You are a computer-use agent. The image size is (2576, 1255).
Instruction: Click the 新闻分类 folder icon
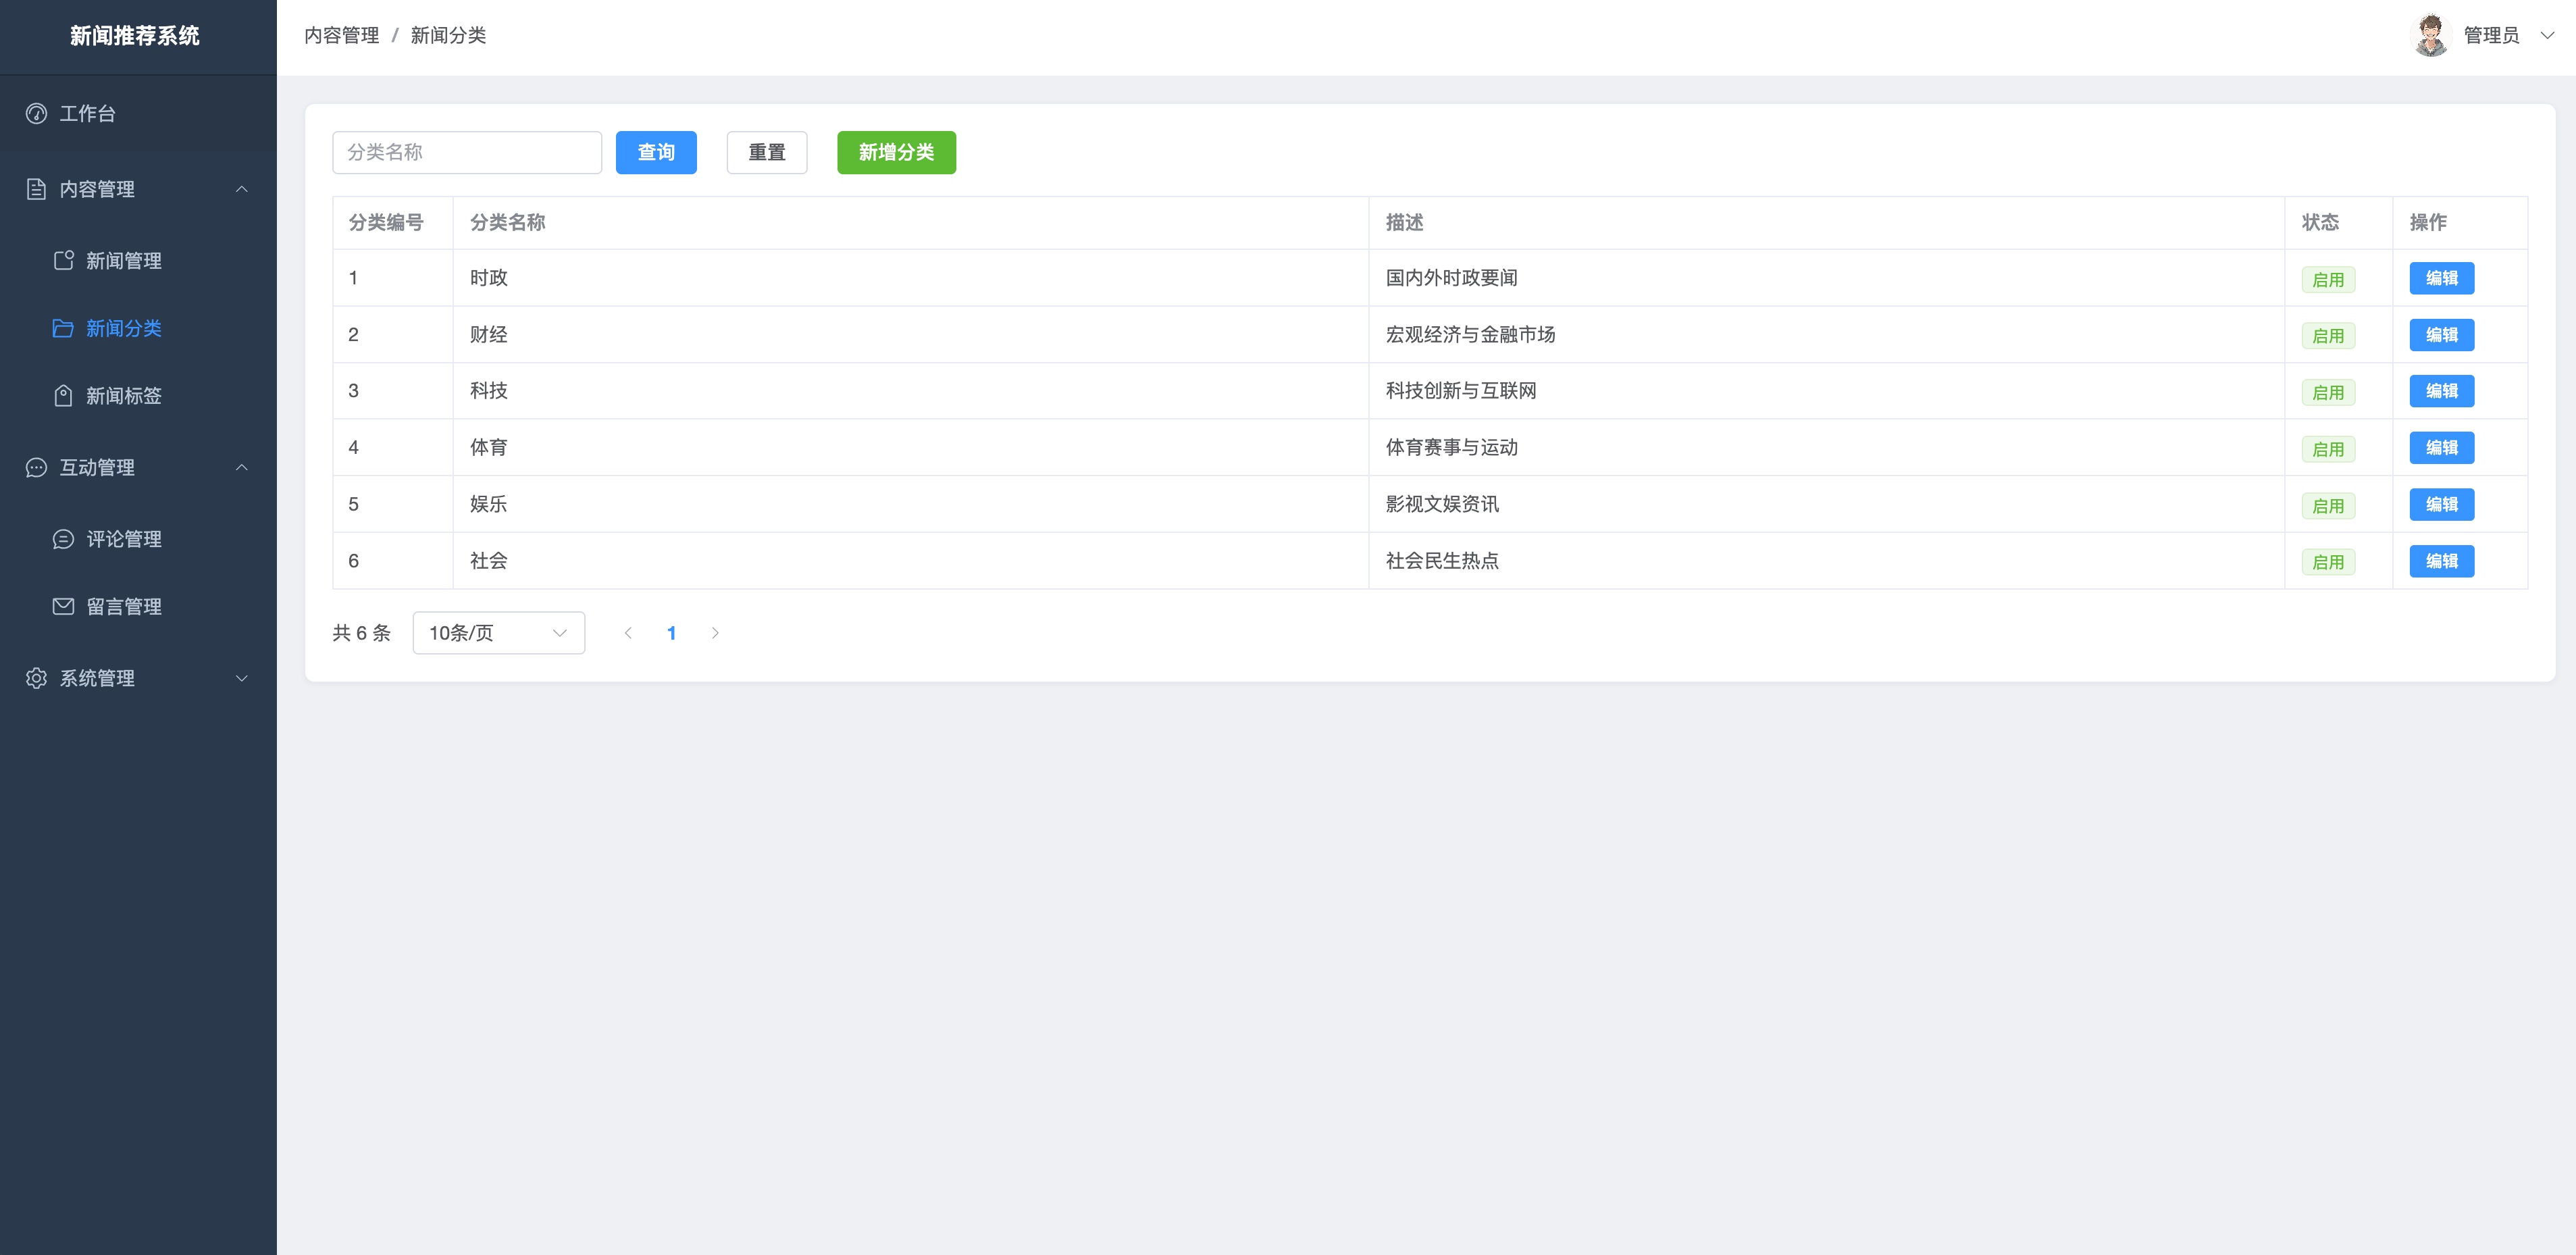tap(63, 328)
